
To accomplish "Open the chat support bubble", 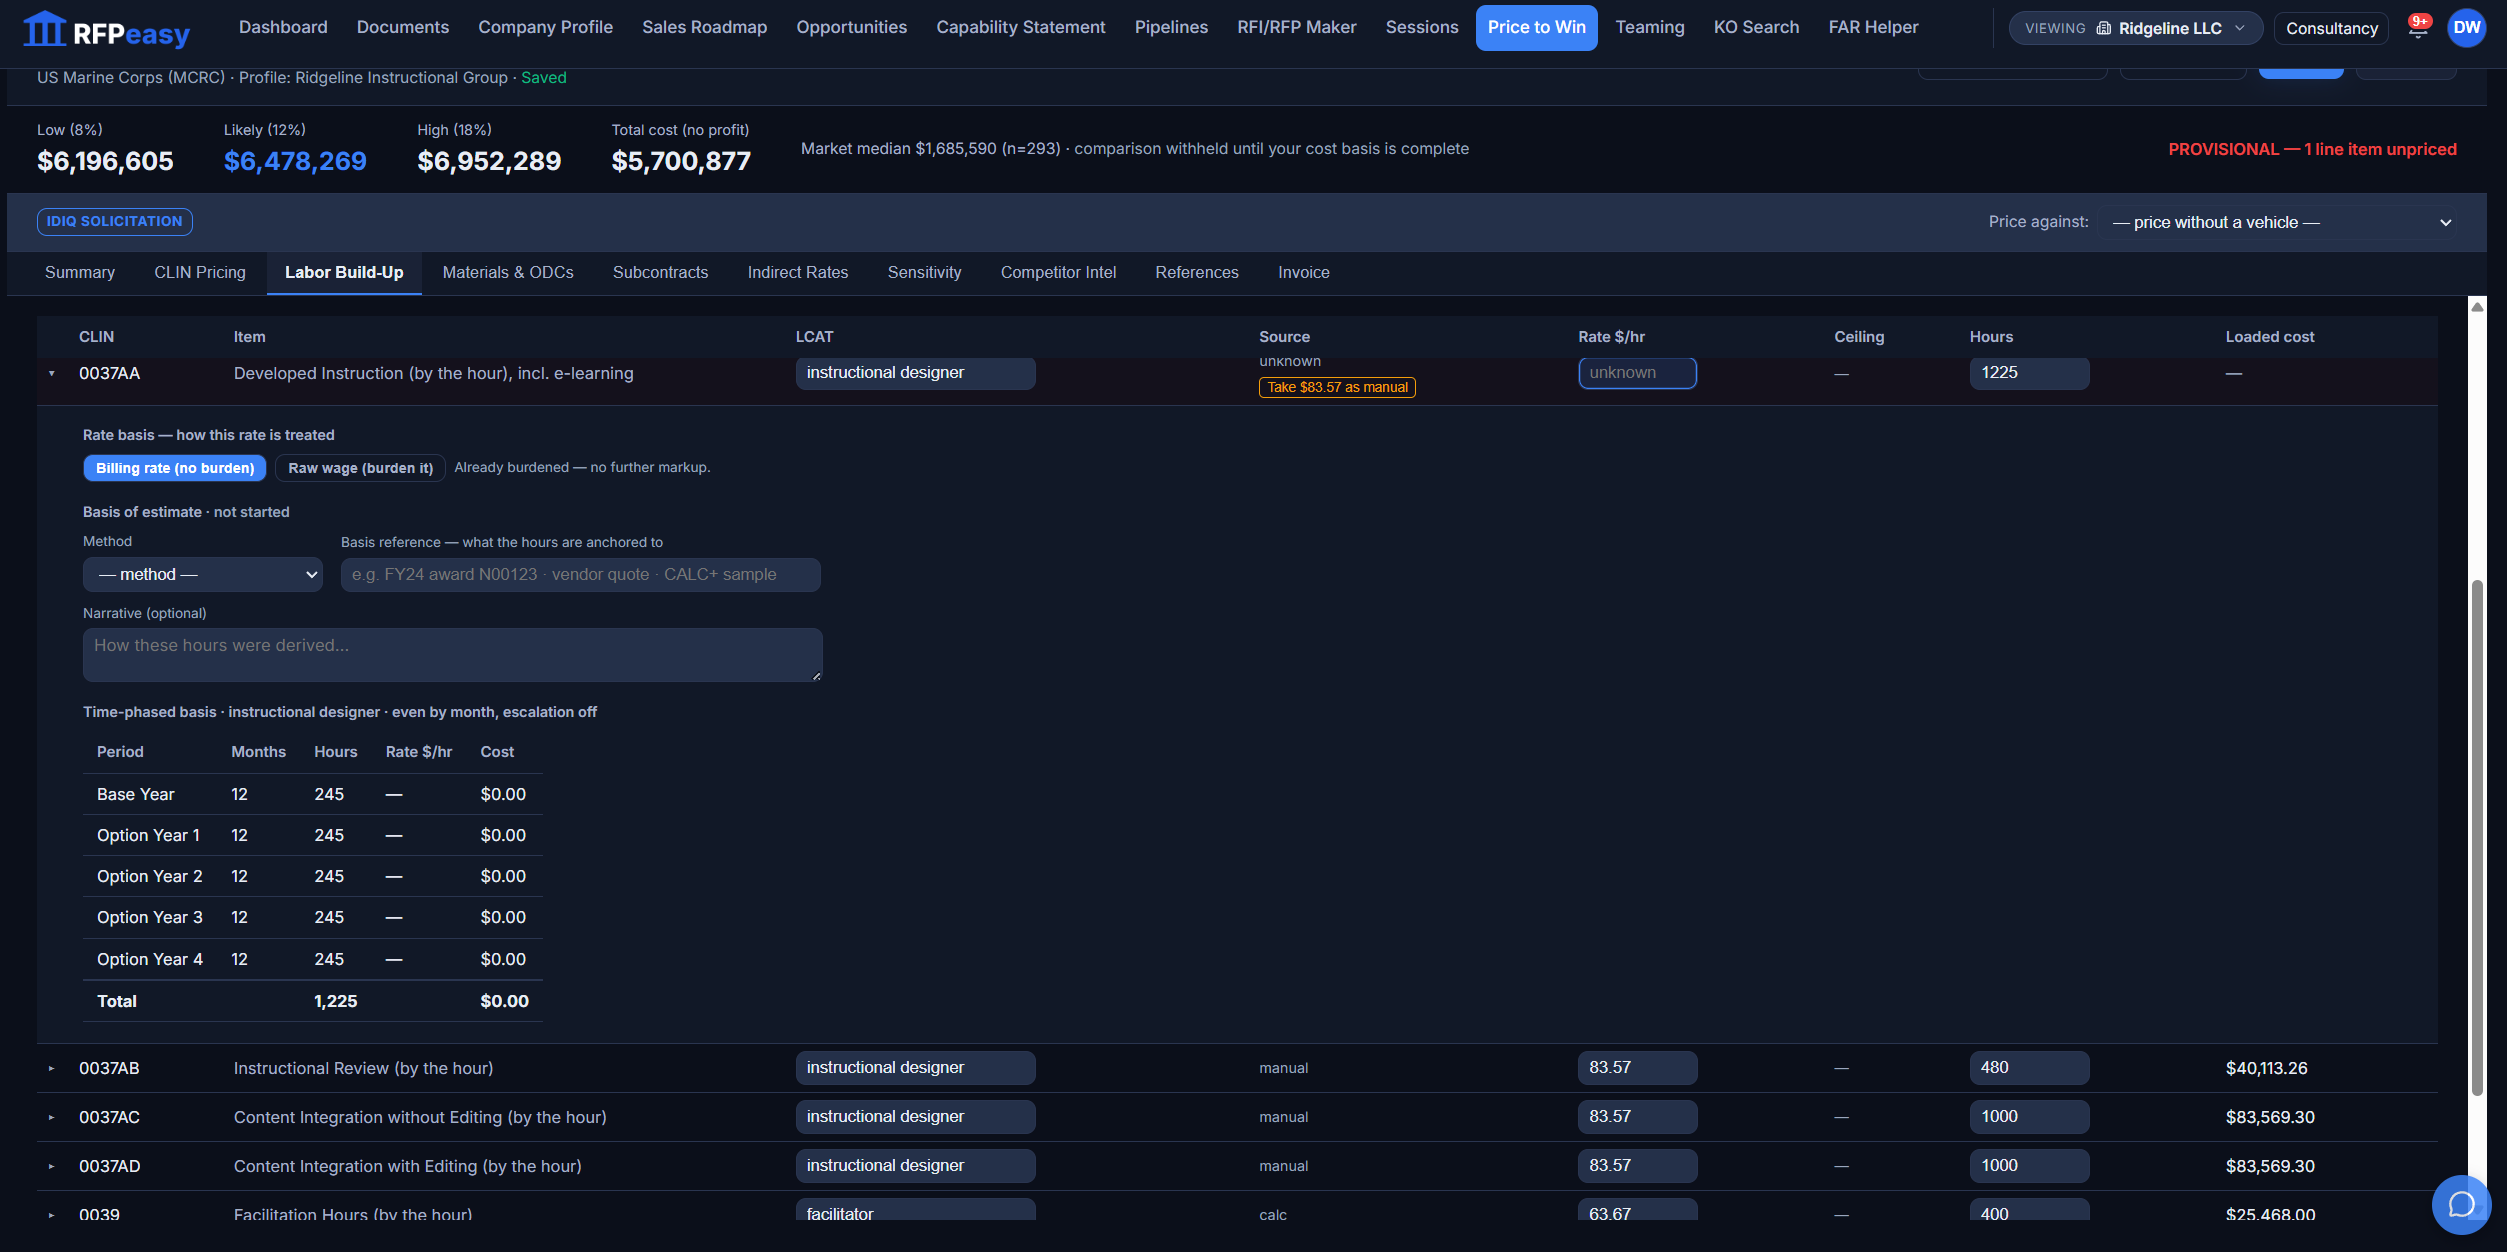I will 2461,1204.
